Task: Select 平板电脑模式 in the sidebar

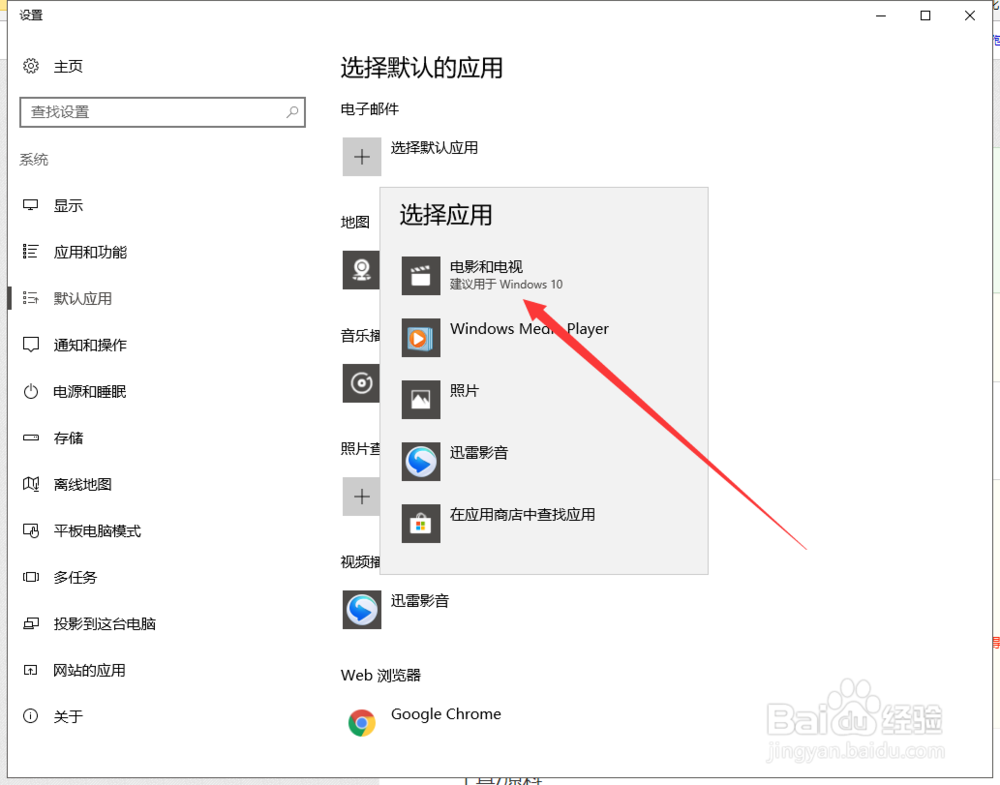Action: (x=82, y=531)
